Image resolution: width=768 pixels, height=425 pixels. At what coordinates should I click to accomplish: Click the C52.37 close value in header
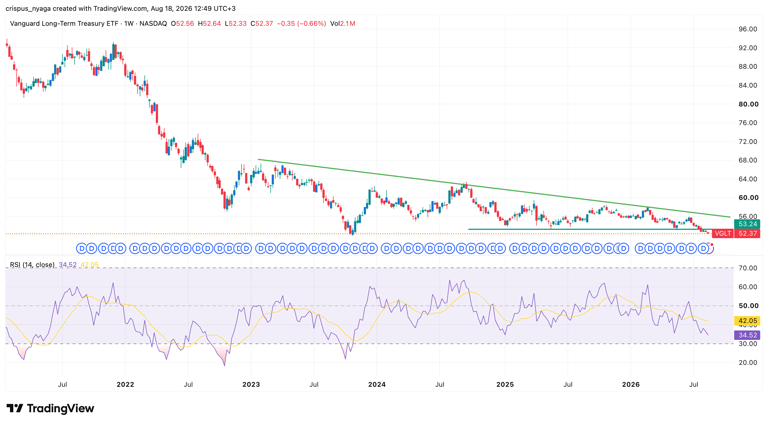point(262,24)
